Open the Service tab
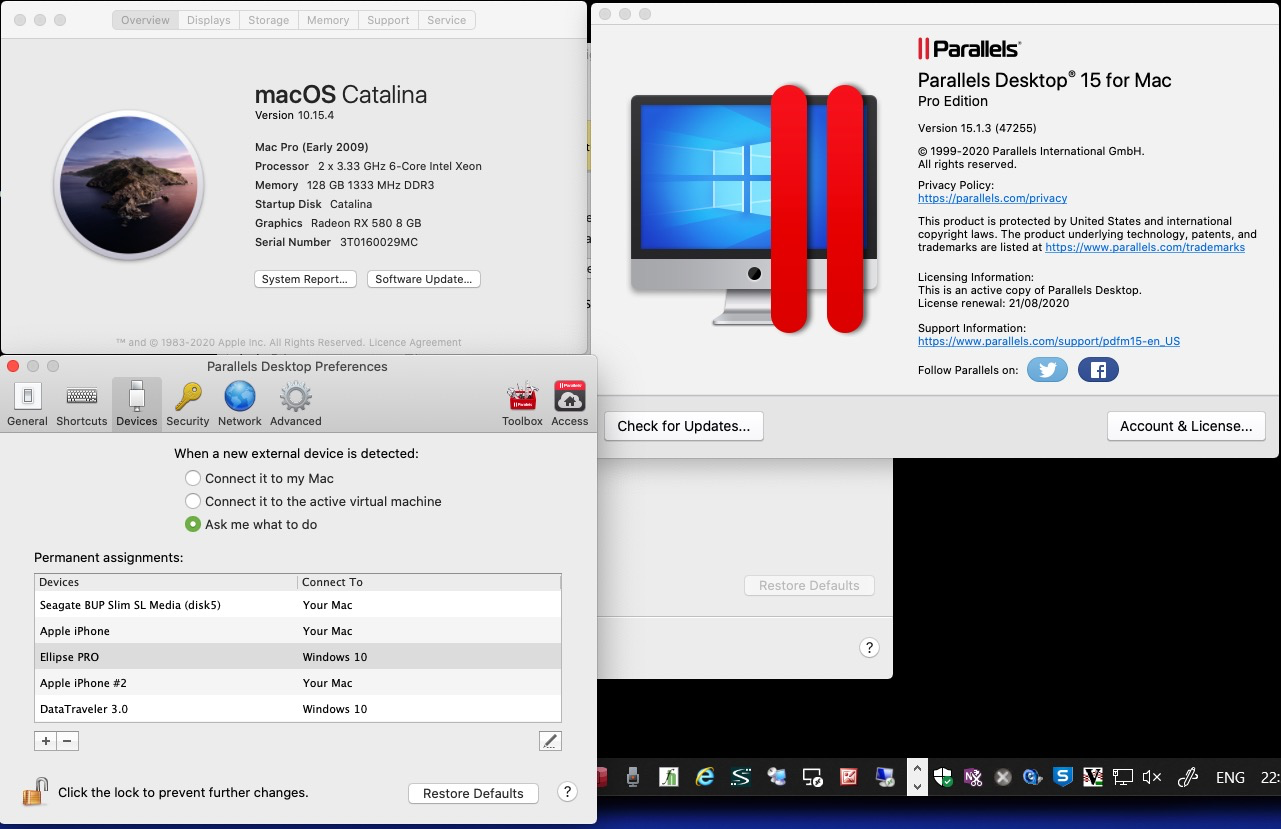This screenshot has height=829, width=1281. pos(447,20)
